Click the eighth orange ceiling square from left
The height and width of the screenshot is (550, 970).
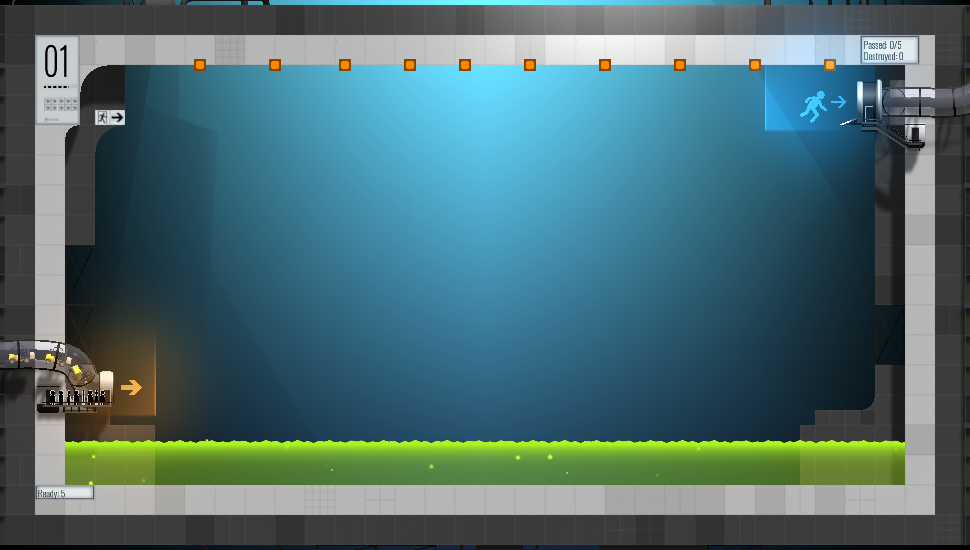680,65
